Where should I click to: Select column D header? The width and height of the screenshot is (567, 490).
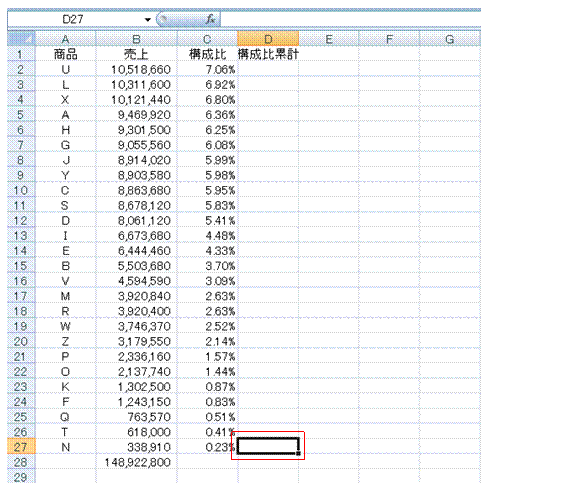[x=268, y=39]
